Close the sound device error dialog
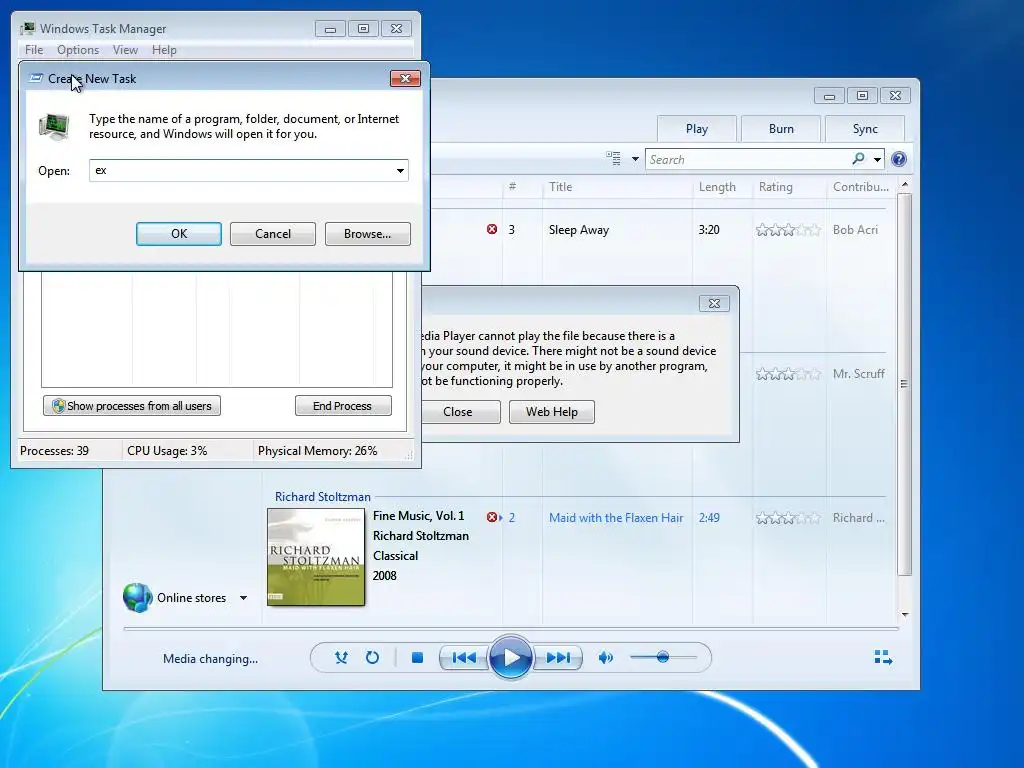 coord(458,412)
